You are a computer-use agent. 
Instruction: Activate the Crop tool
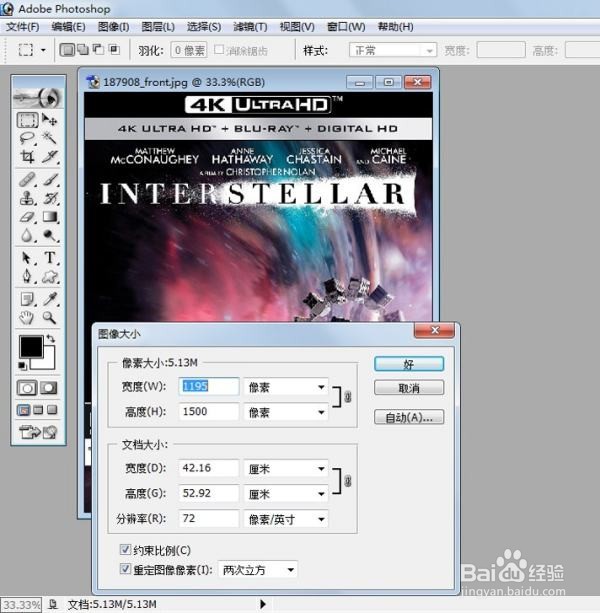[x=27, y=157]
